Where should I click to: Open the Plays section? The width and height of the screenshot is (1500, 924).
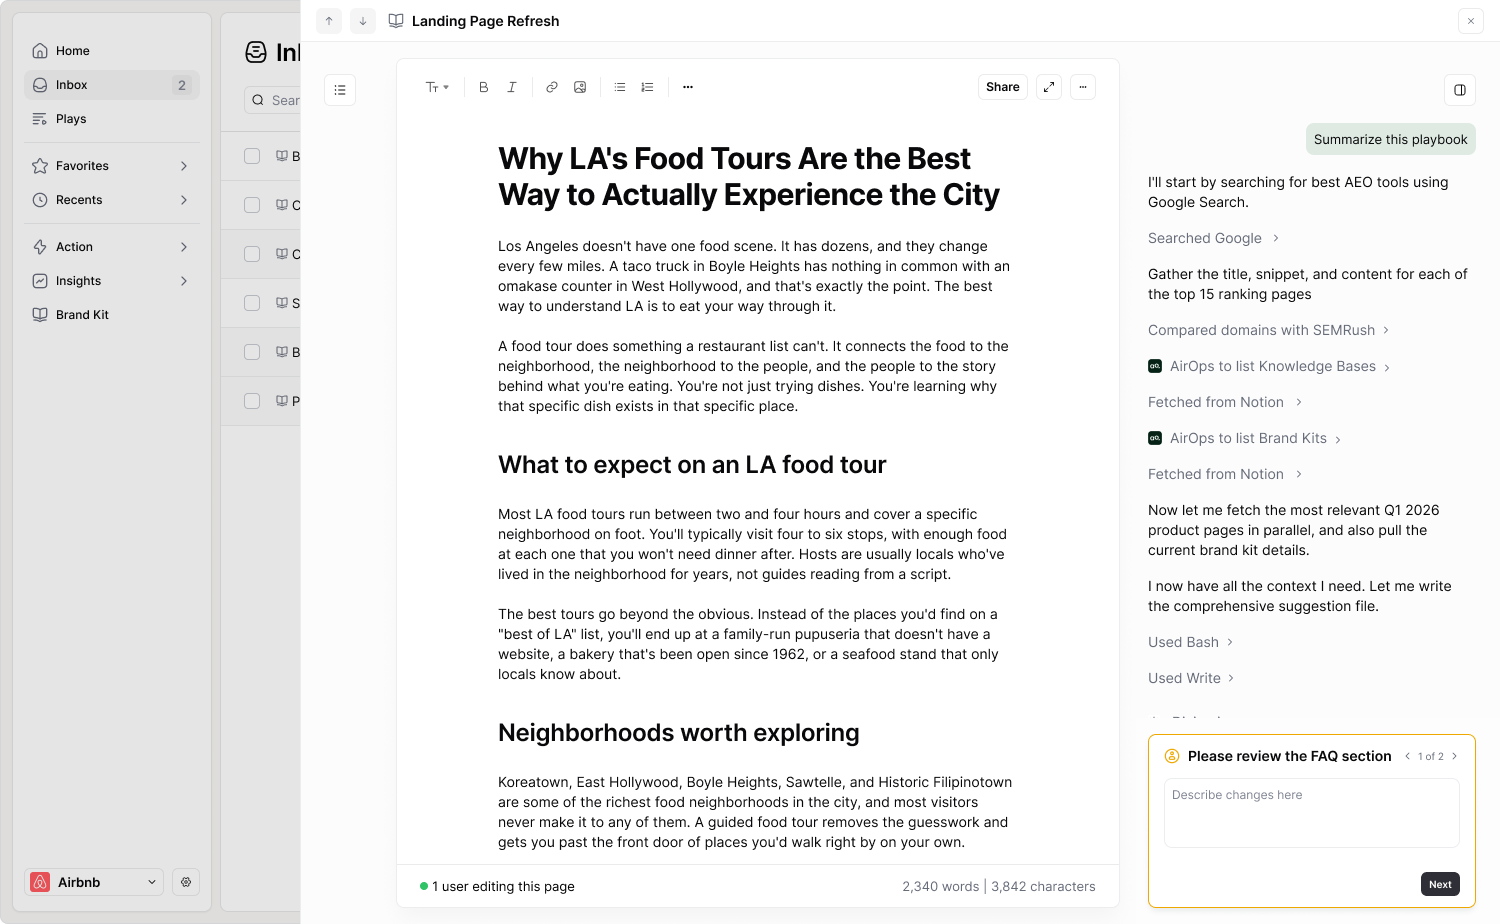71,118
